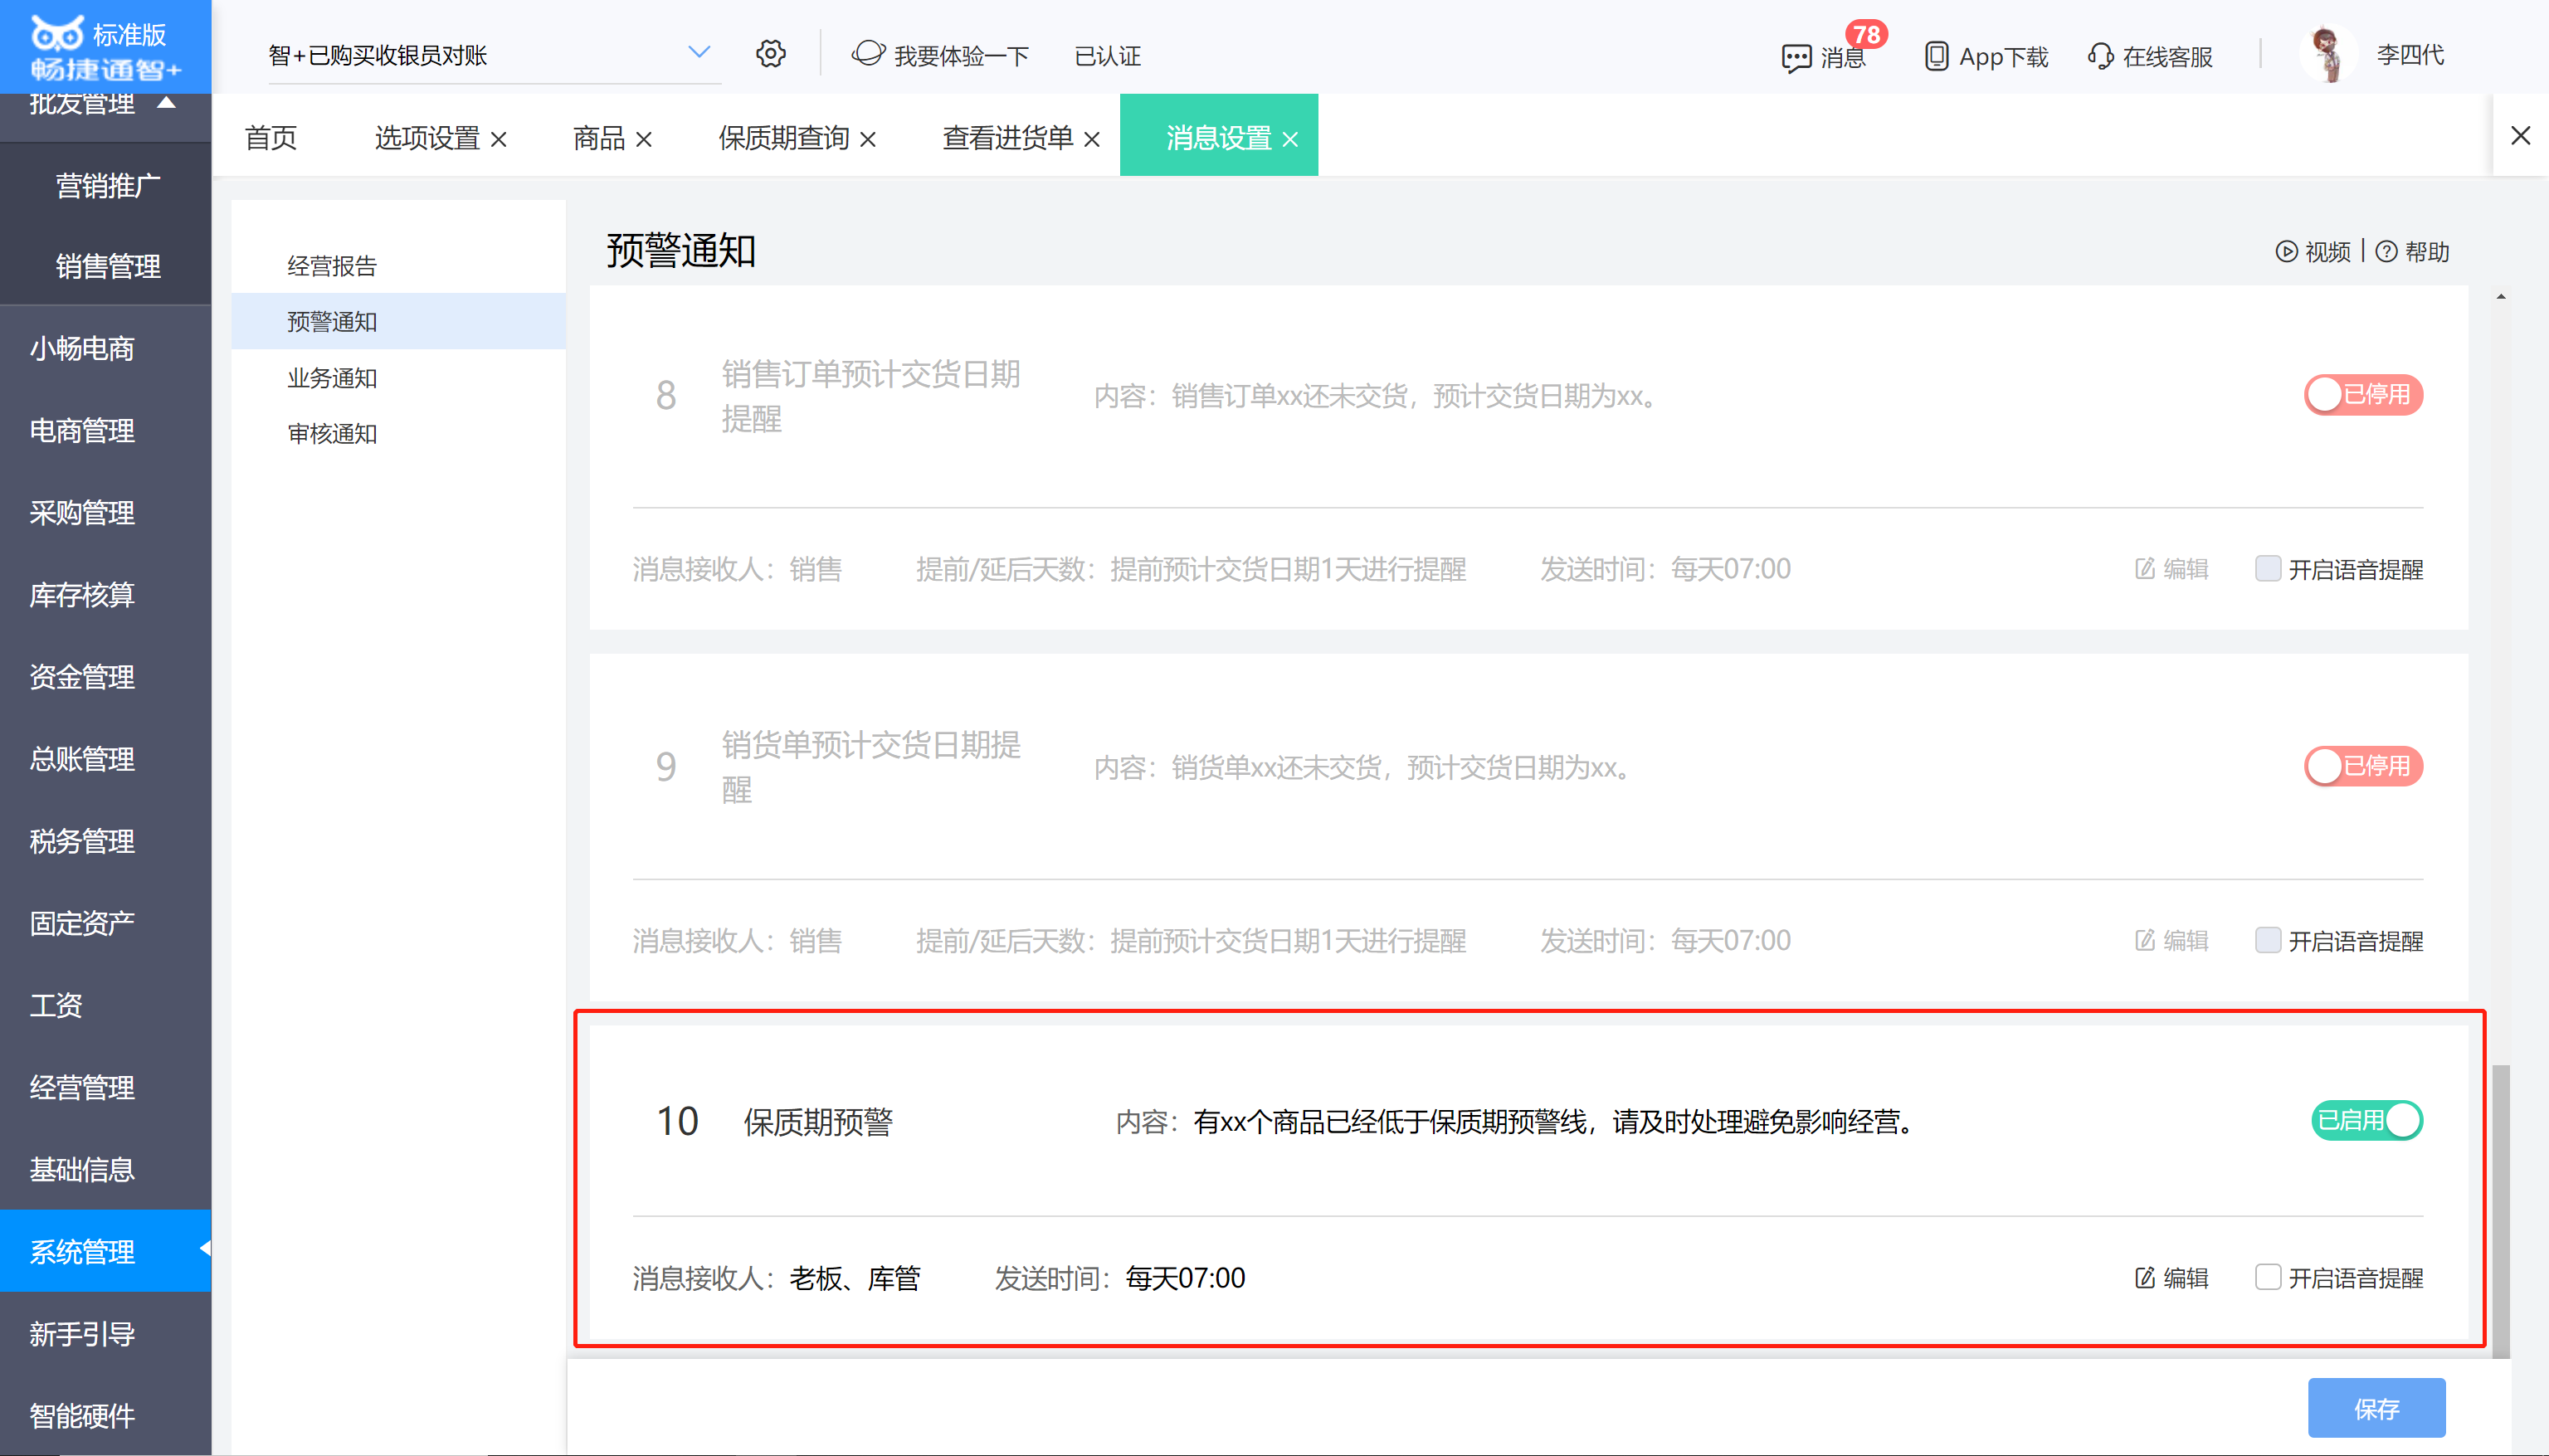This screenshot has height=1456, width=2549.
Task: Click the blue 保存 button
Action: click(2376, 1408)
